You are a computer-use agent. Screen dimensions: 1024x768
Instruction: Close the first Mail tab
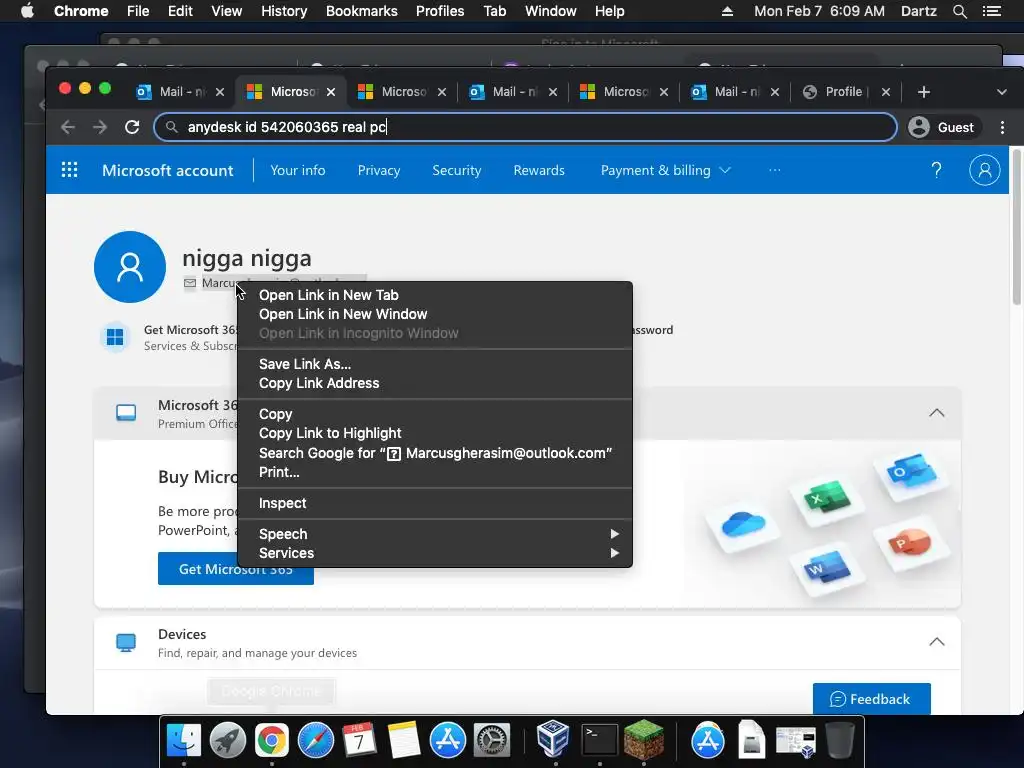[220, 92]
